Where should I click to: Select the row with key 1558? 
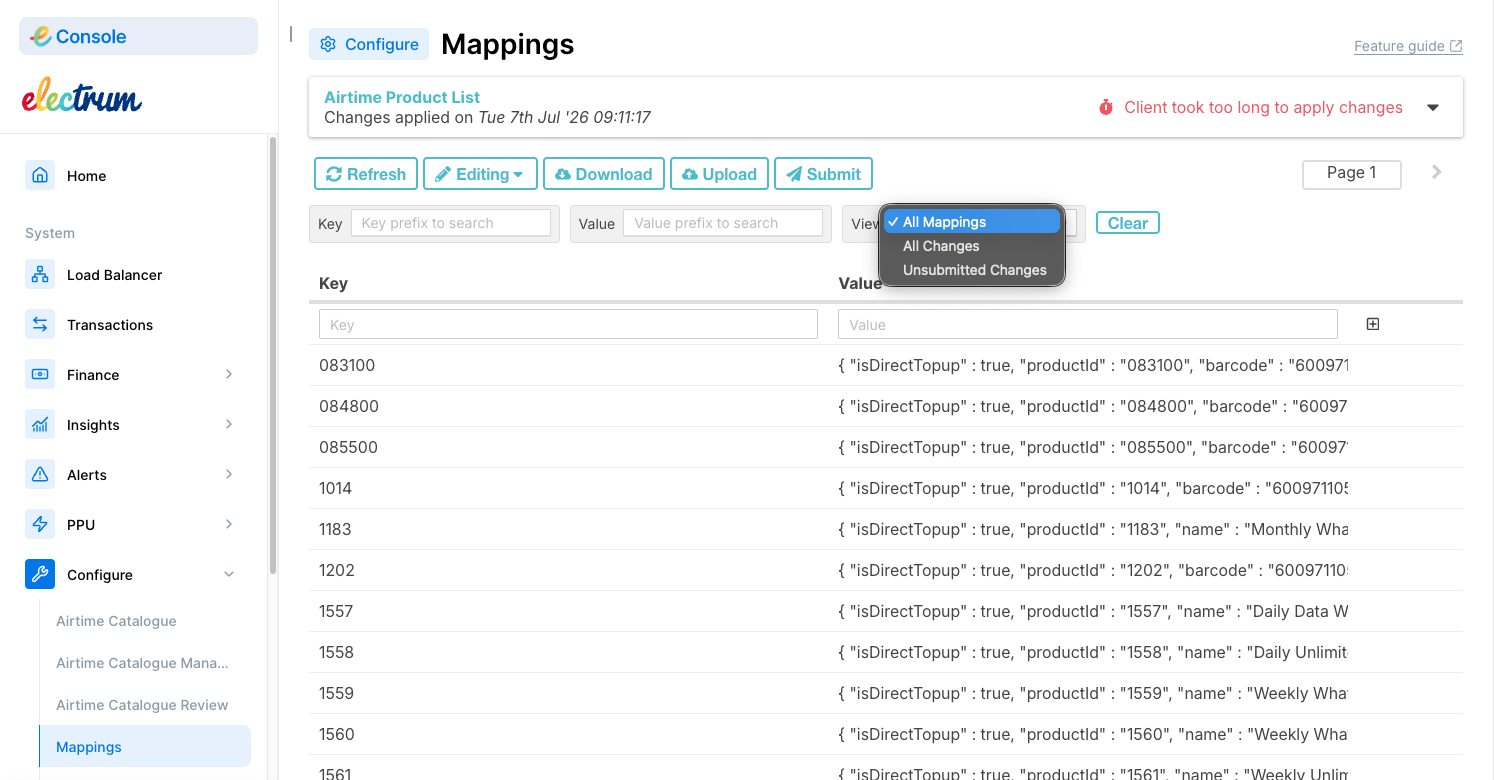[886, 652]
